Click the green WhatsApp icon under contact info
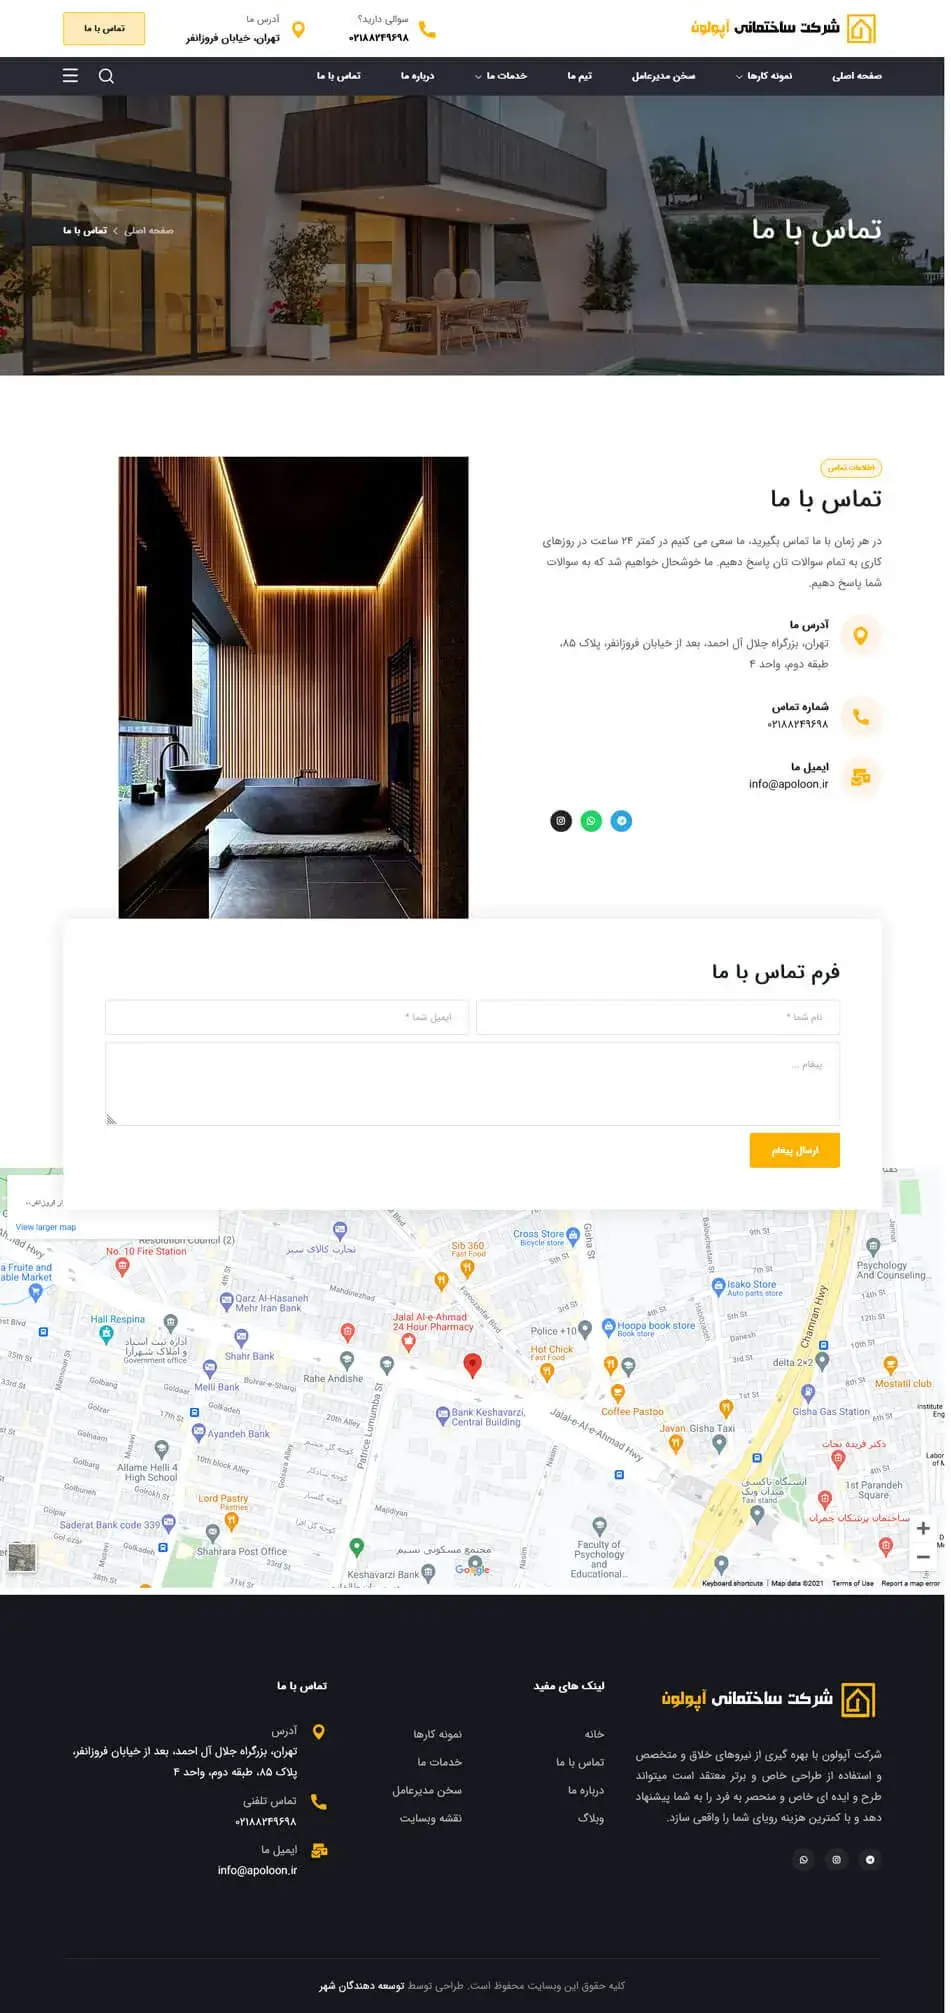Screen dimensions: 951x2013 coord(591,821)
